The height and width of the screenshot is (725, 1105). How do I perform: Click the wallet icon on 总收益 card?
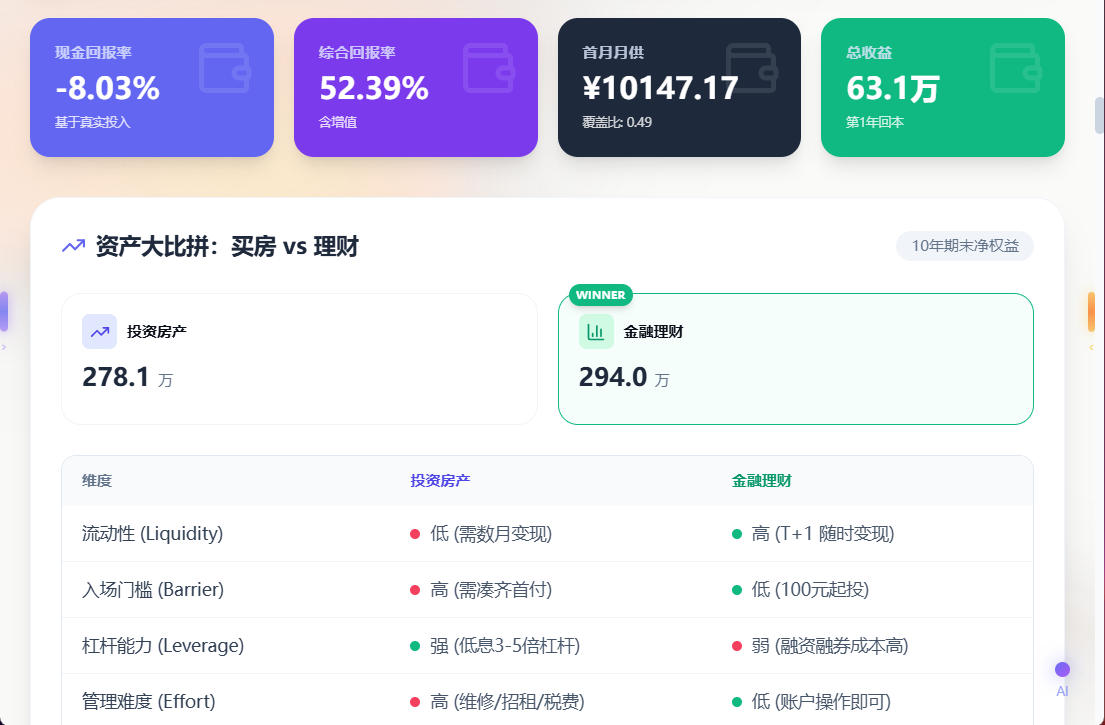pos(1016,68)
